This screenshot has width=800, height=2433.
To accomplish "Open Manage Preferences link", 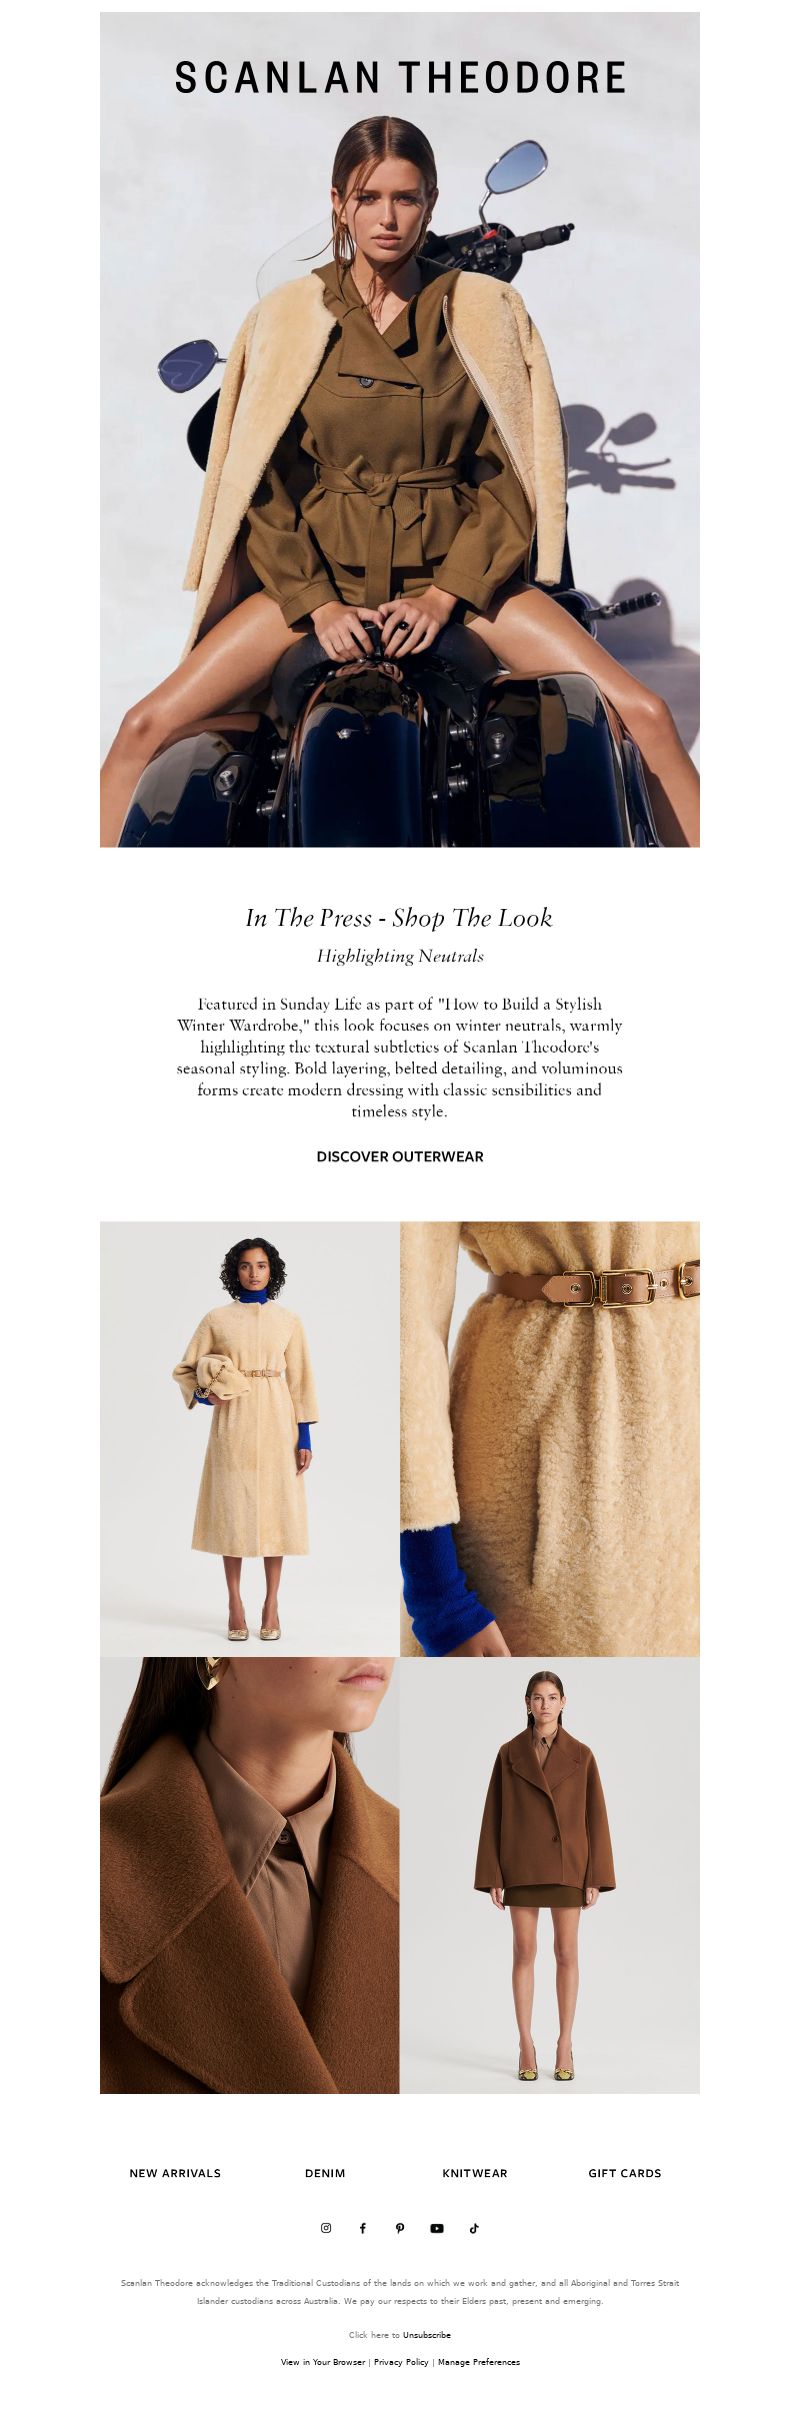I will pyautogui.click(x=479, y=2362).
